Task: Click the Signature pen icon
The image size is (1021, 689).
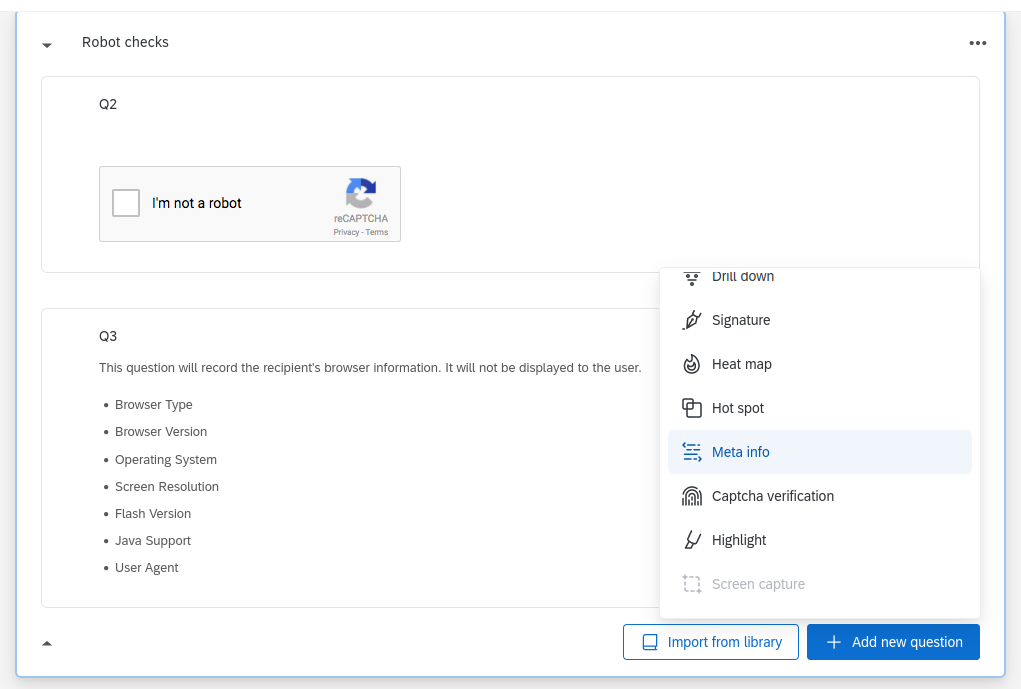Action: (691, 320)
